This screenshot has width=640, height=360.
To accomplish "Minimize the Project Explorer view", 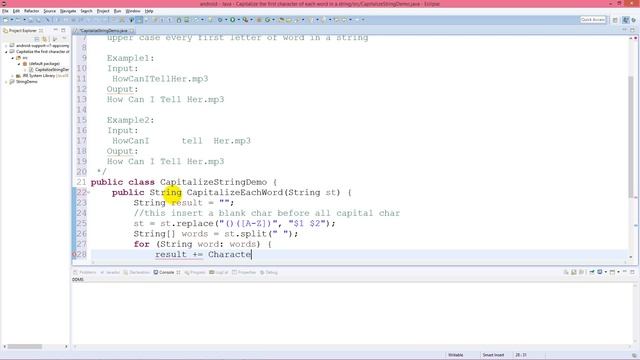I will [x=56, y=30].
